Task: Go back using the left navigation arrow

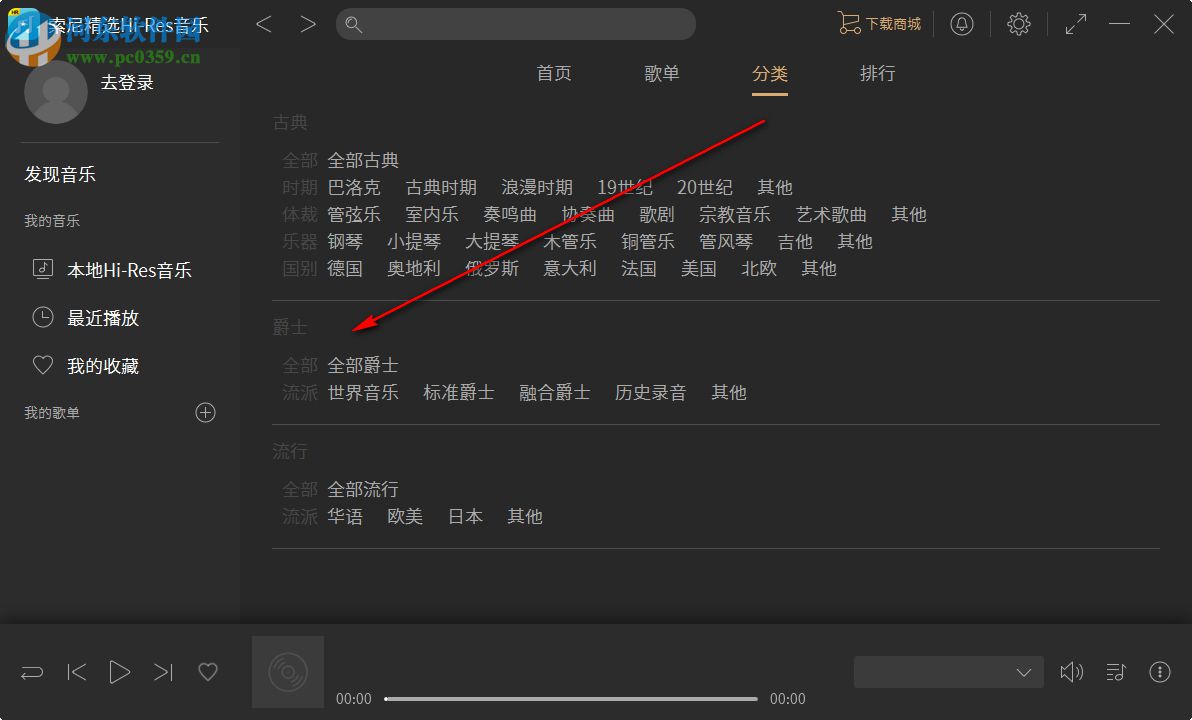Action: 264,23
